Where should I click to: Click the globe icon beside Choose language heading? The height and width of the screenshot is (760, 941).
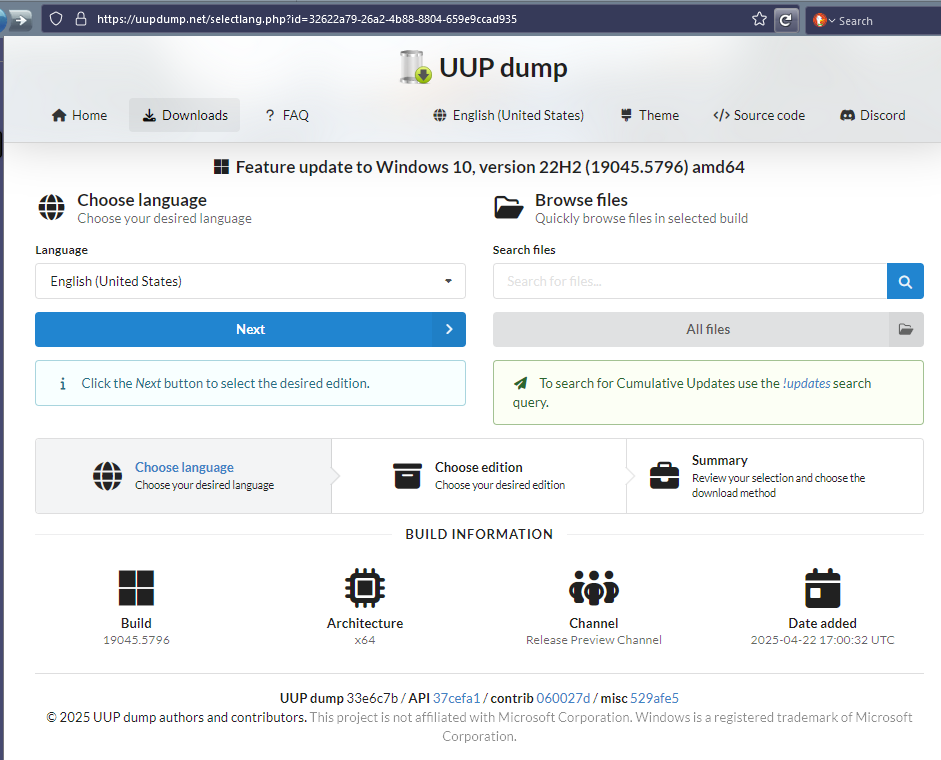pos(52,207)
